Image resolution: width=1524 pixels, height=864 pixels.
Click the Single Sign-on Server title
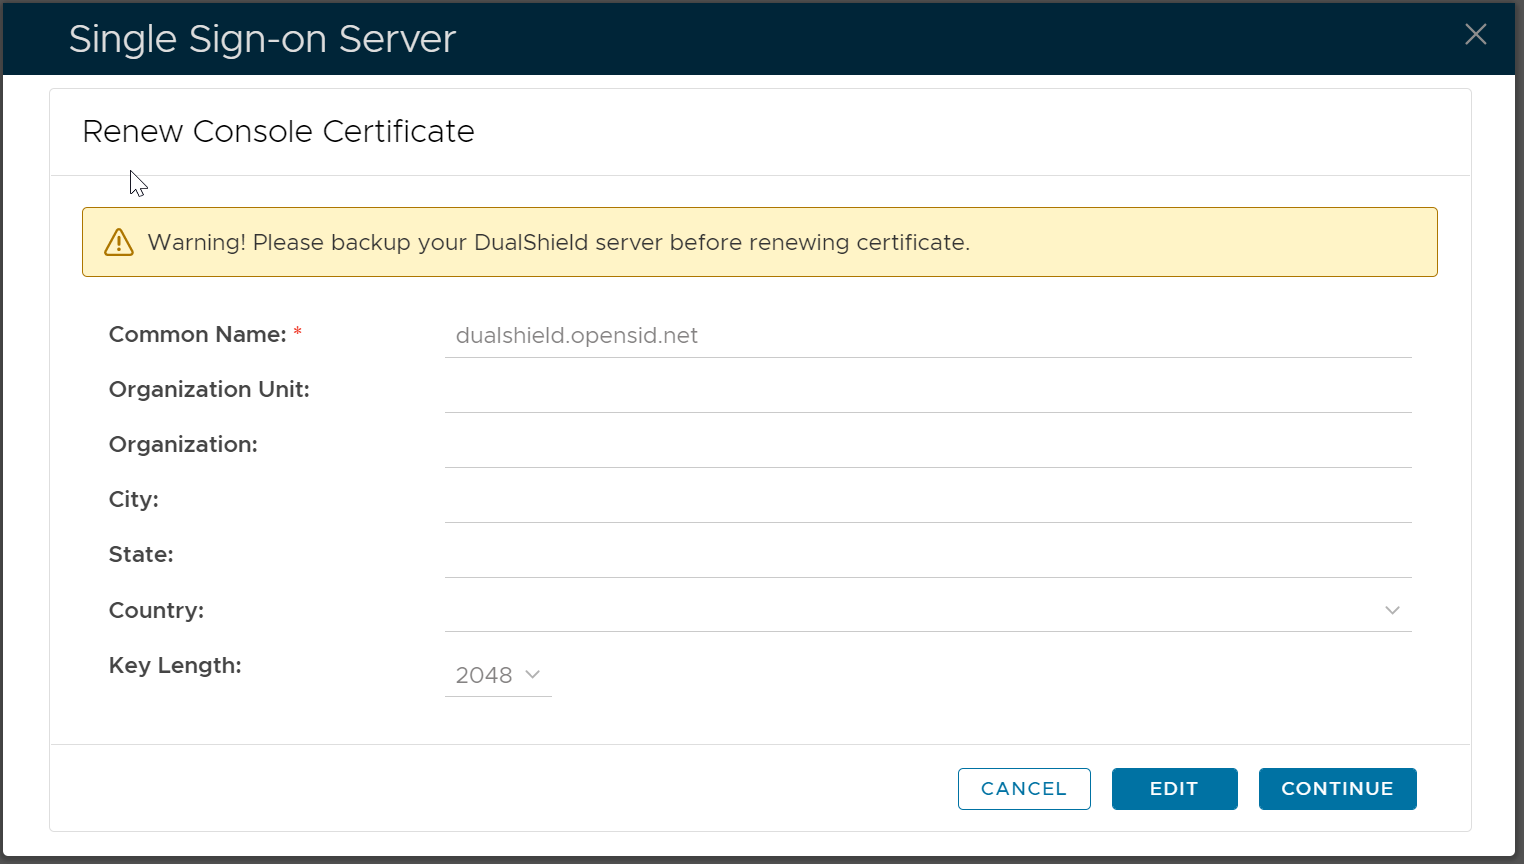click(262, 39)
